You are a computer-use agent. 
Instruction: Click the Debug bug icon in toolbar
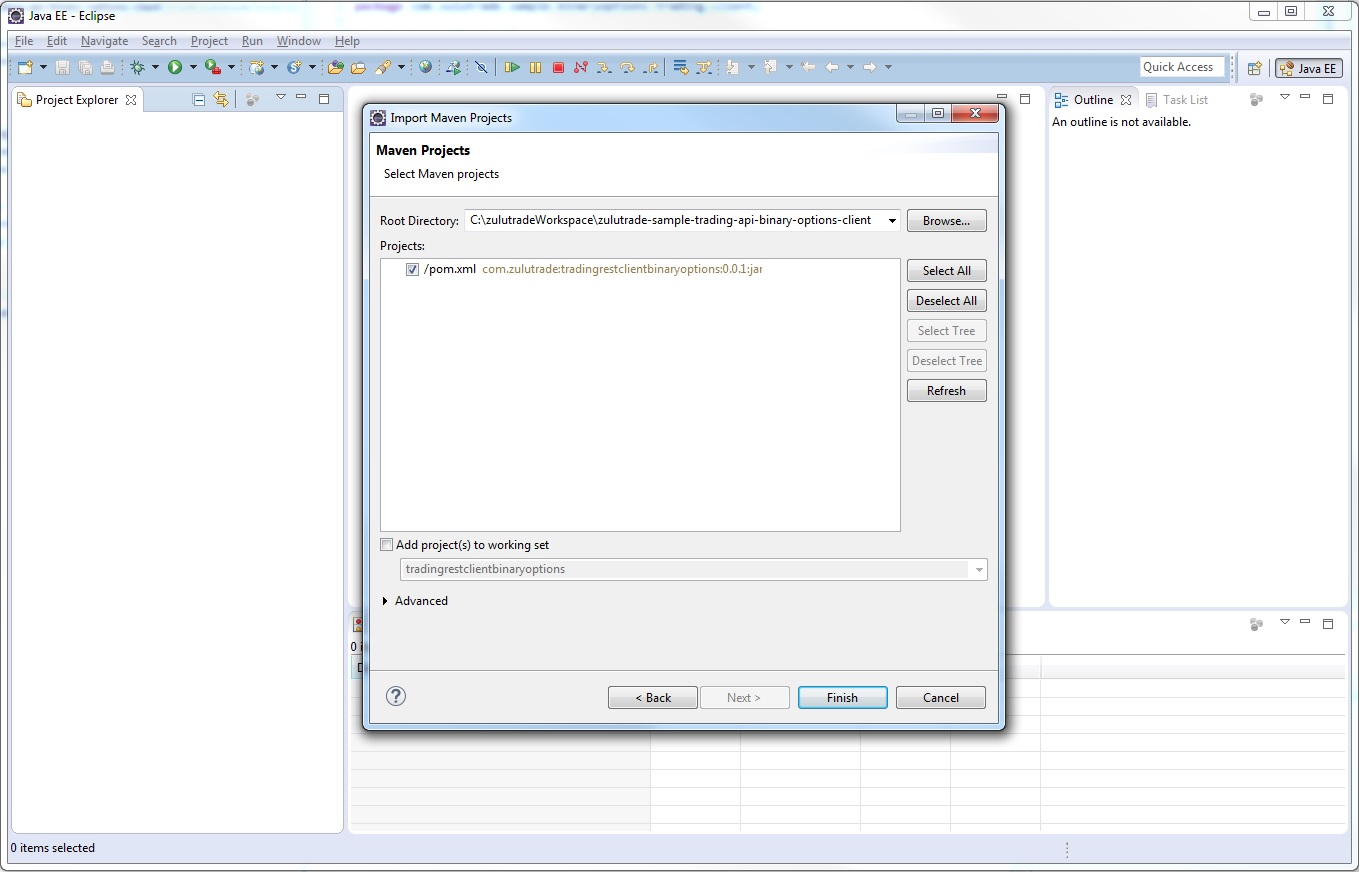(138, 68)
